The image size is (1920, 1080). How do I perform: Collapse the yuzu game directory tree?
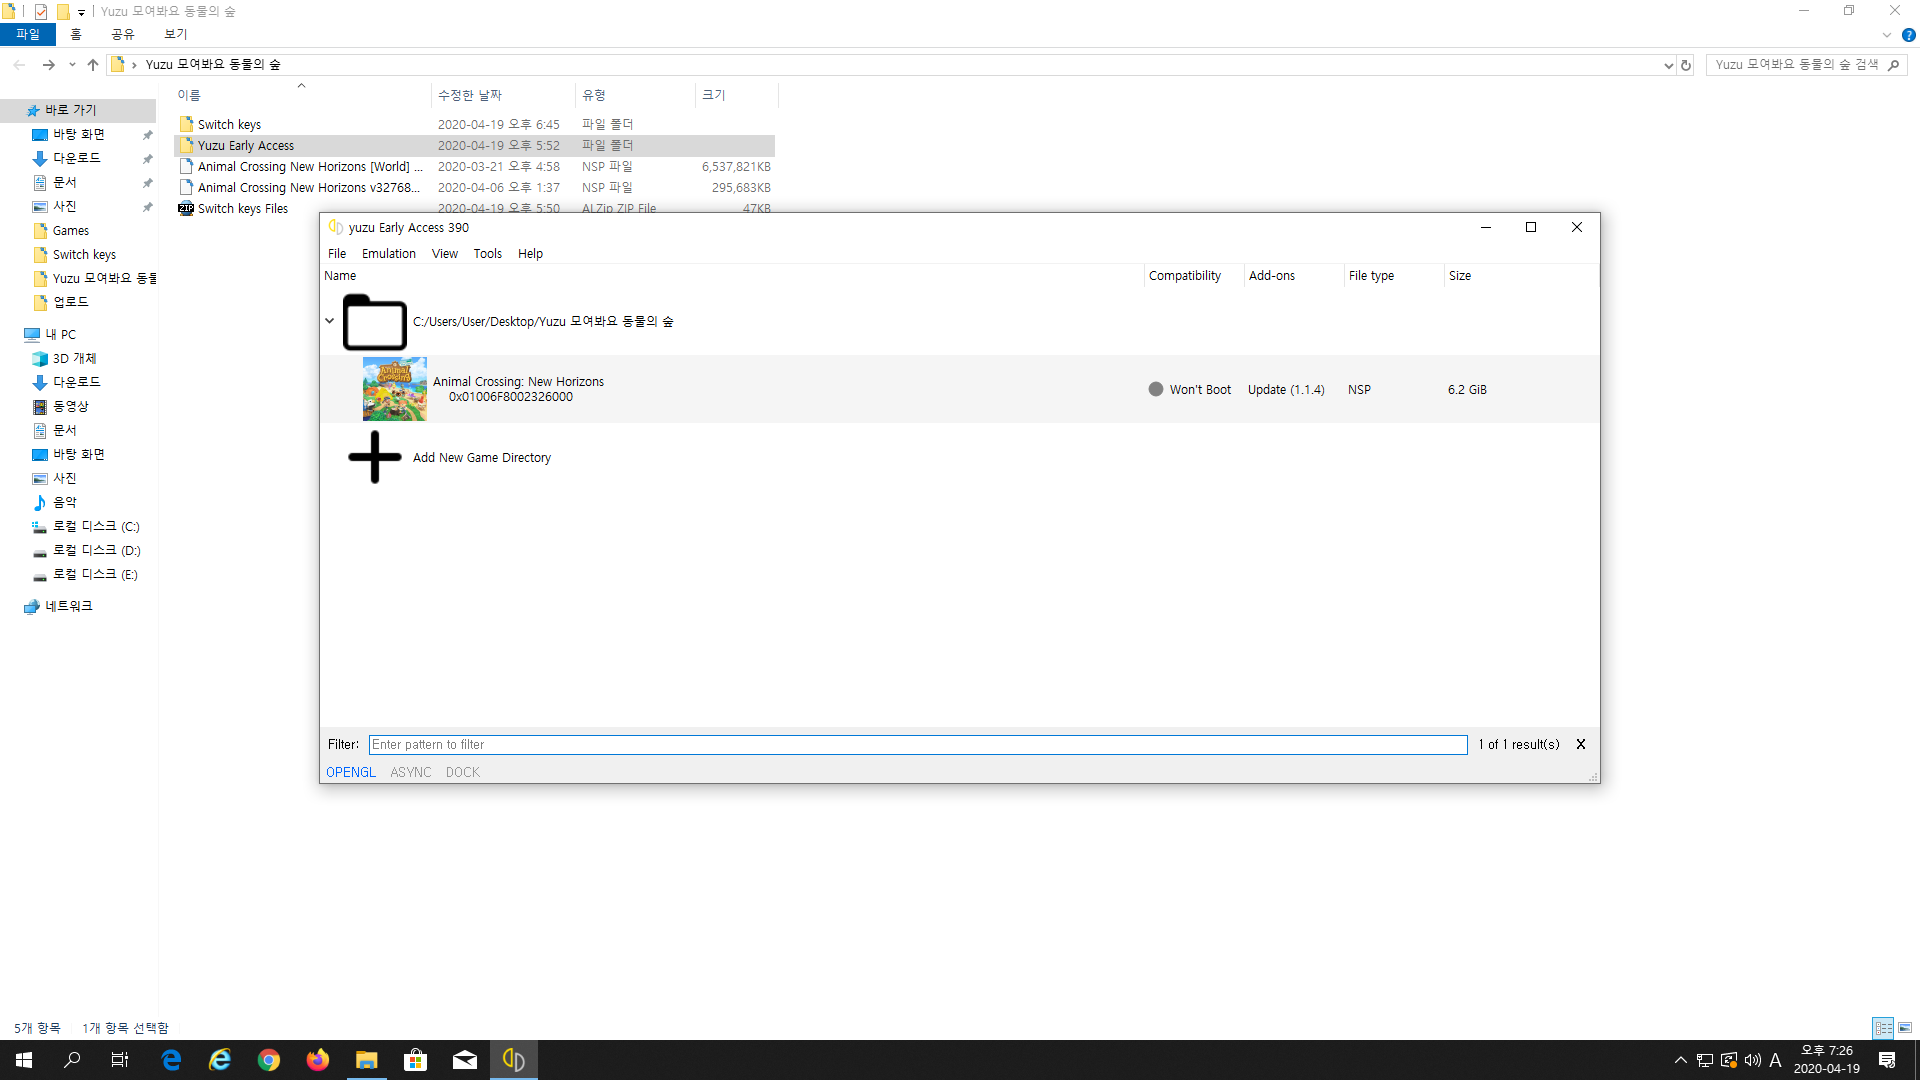point(329,321)
